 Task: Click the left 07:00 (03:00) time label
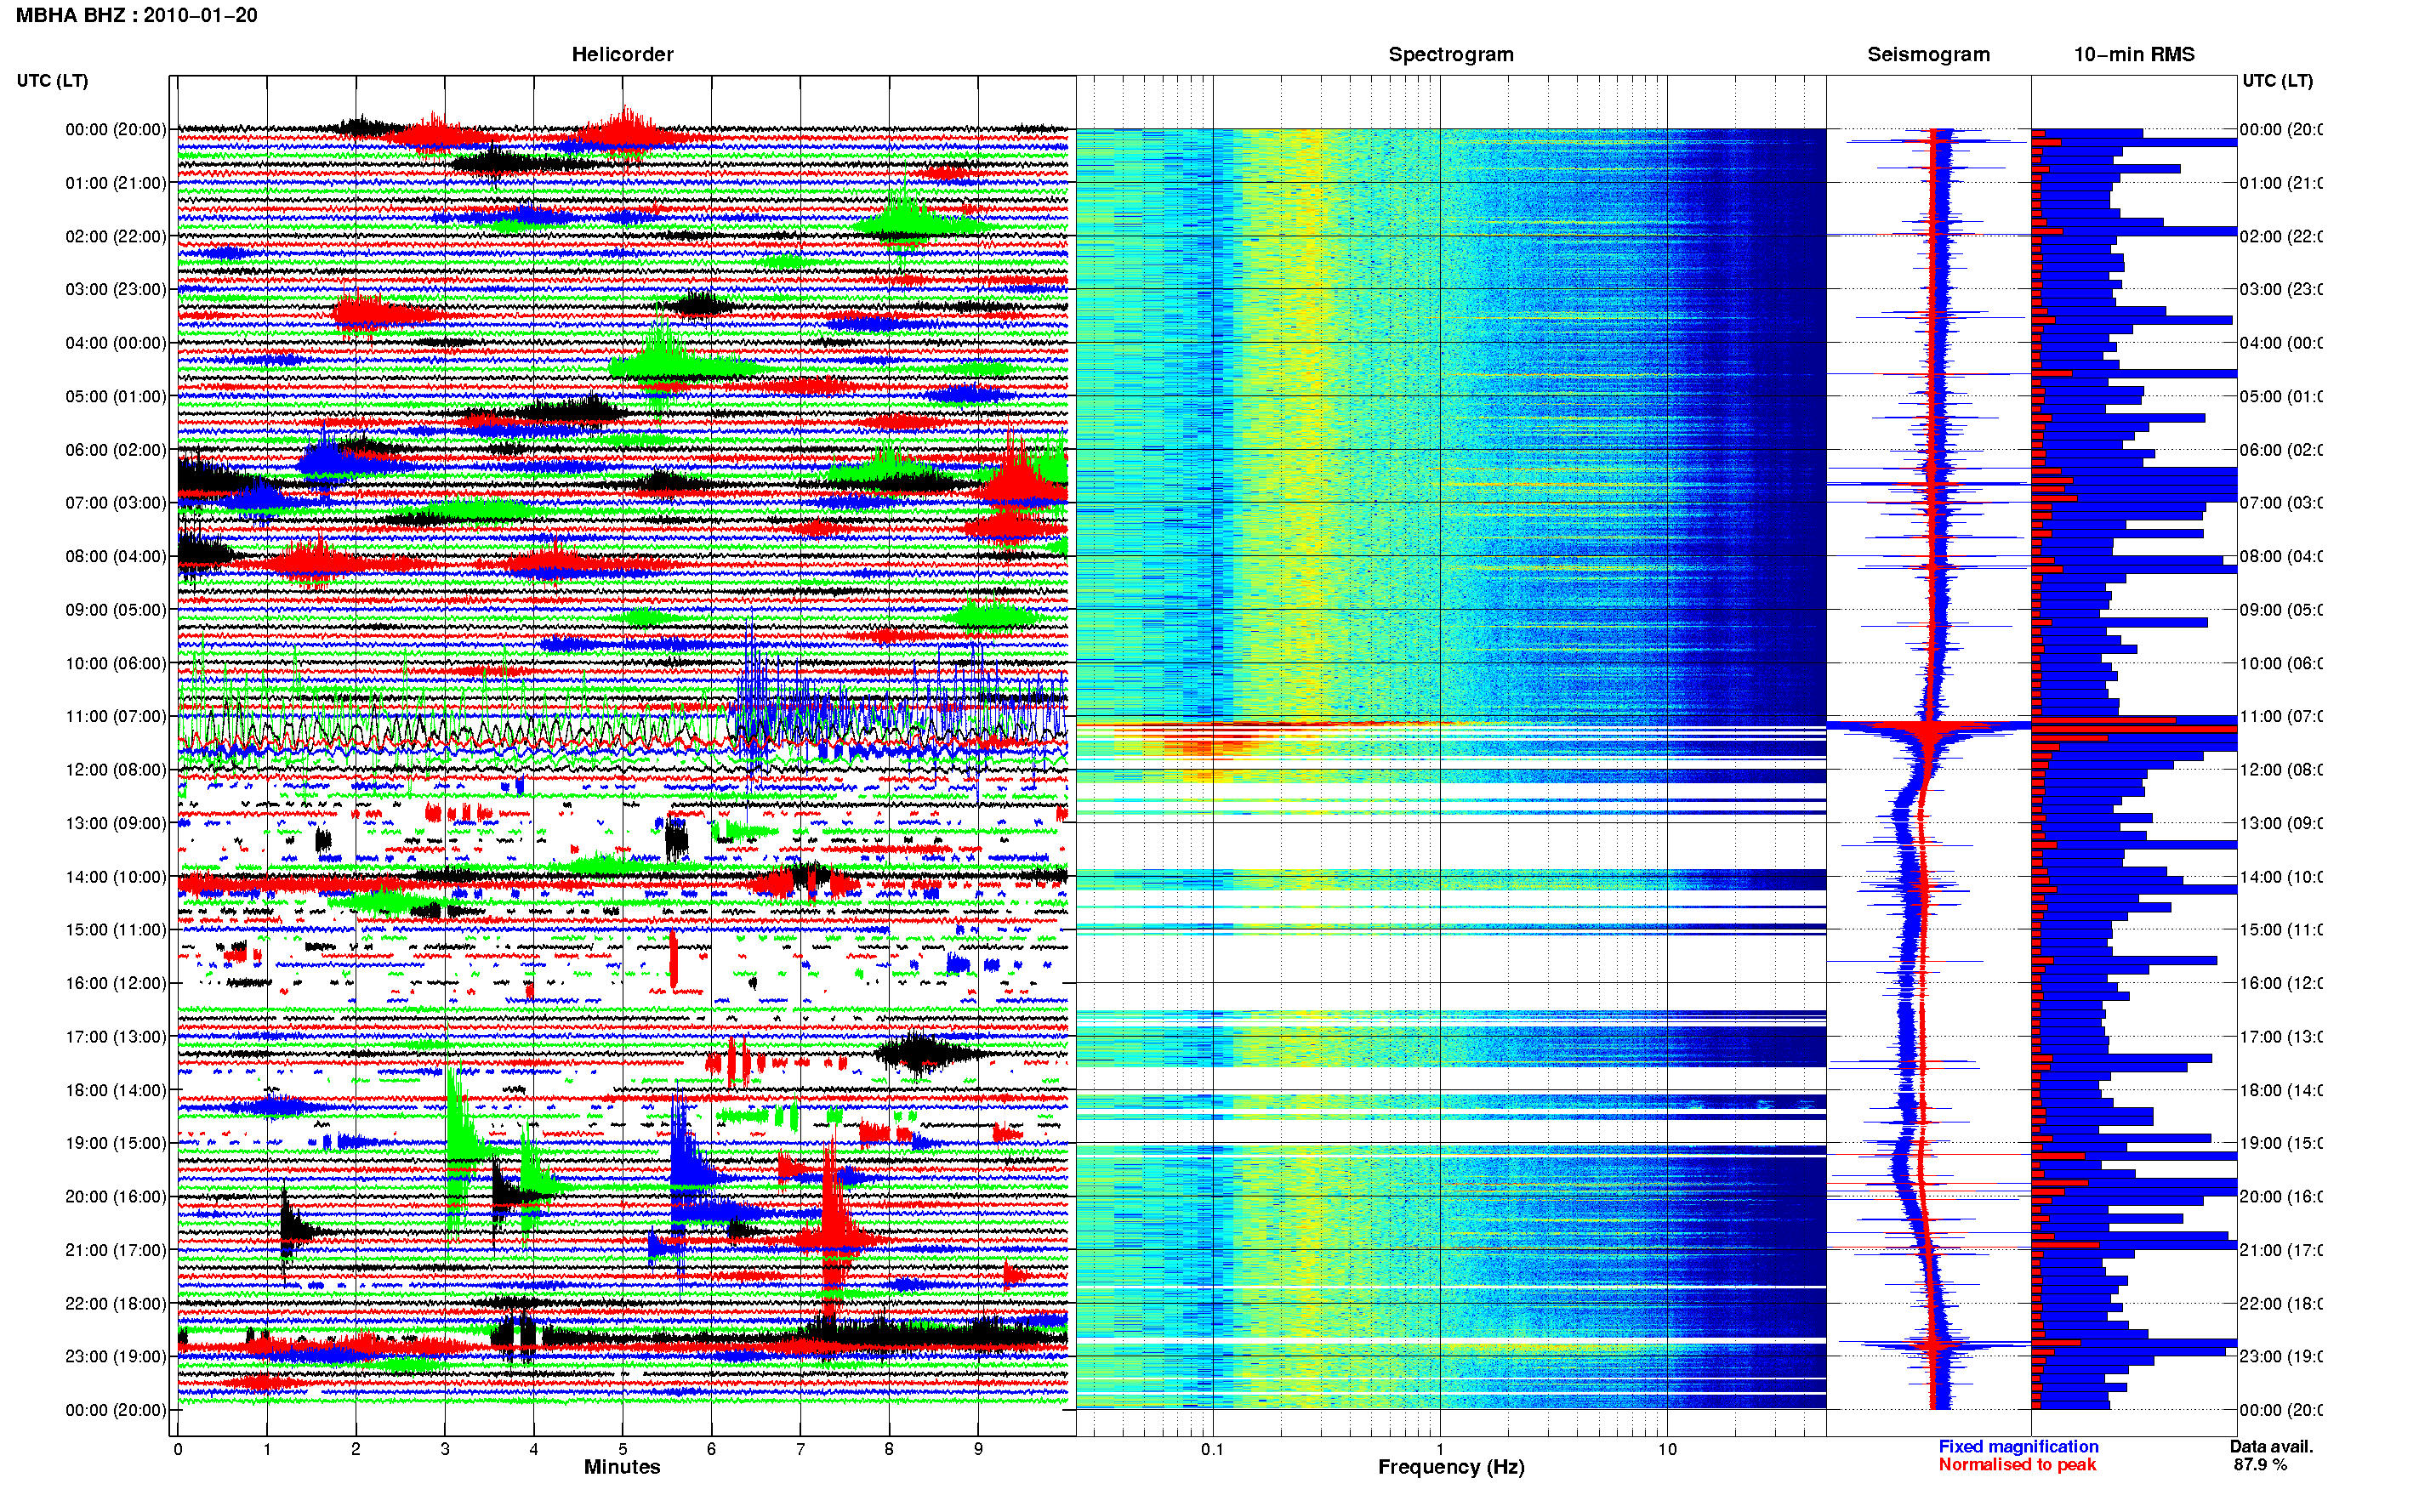click(x=116, y=502)
